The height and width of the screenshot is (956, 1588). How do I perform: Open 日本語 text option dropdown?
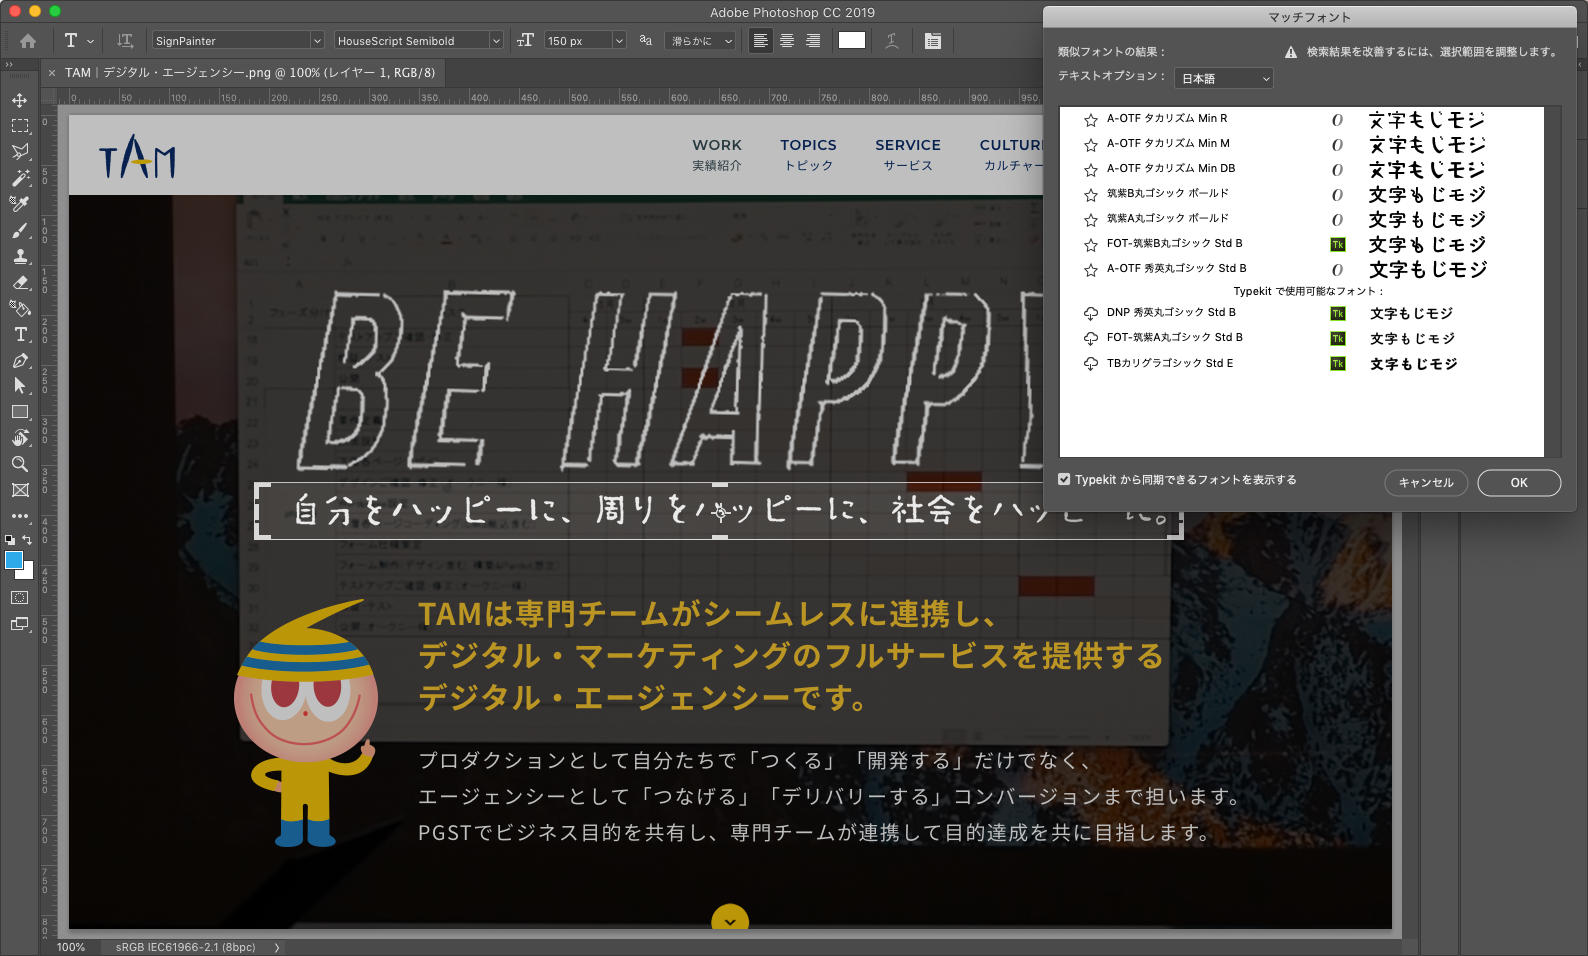tap(1224, 78)
